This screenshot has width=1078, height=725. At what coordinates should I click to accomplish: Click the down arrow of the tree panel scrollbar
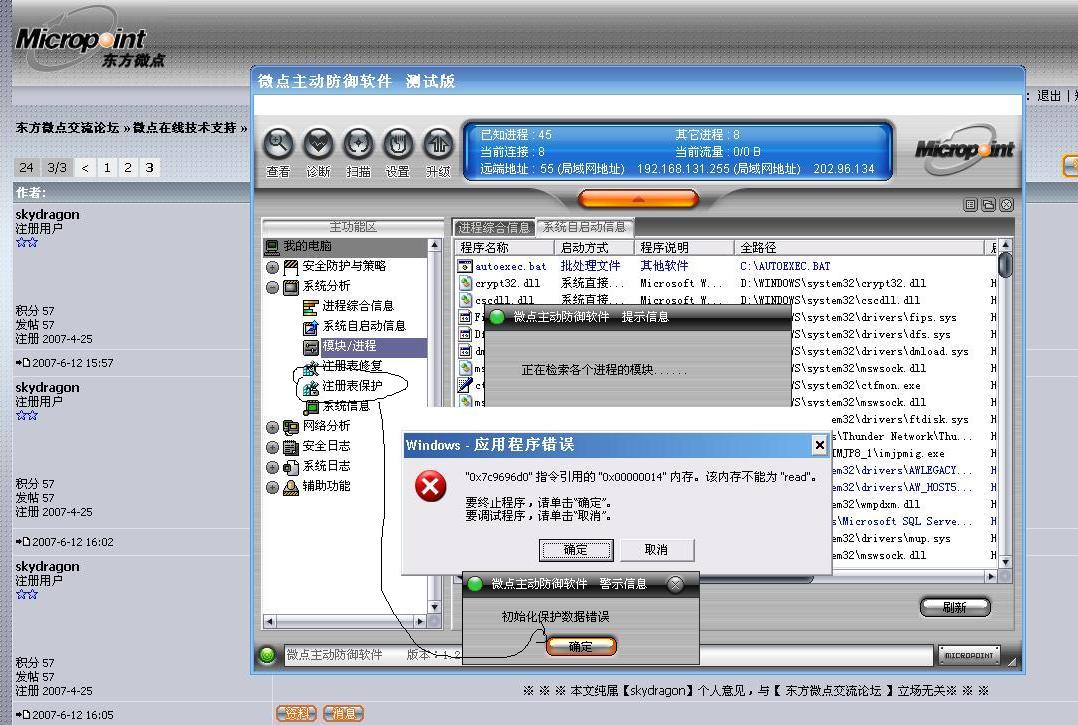pyautogui.click(x=434, y=607)
